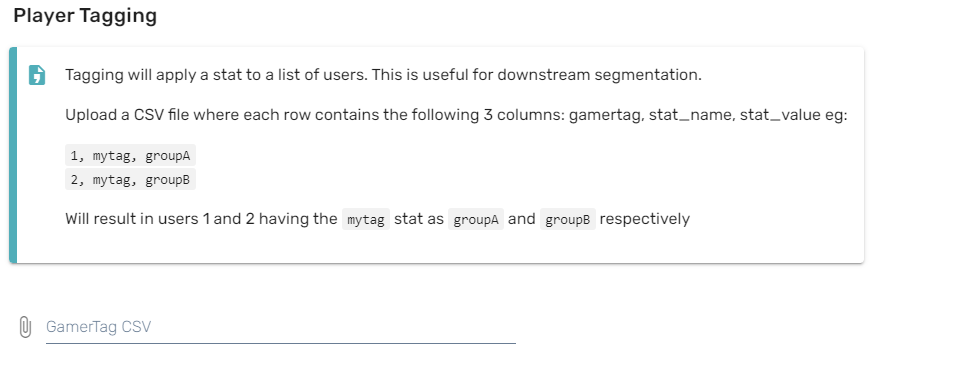The height and width of the screenshot is (386, 964).
Task: Select the '1, mytag, groupA' code sample
Action: click(x=130, y=156)
